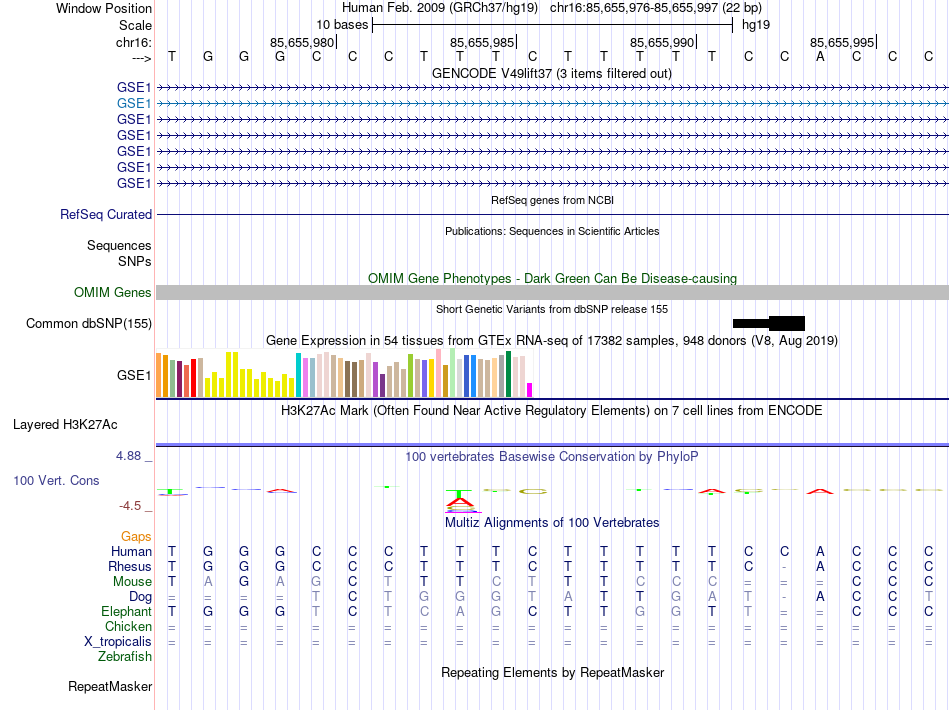Screen dimensions: 950x710
Task: Click the Common dbSNP(155) label
Action: pos(89,323)
